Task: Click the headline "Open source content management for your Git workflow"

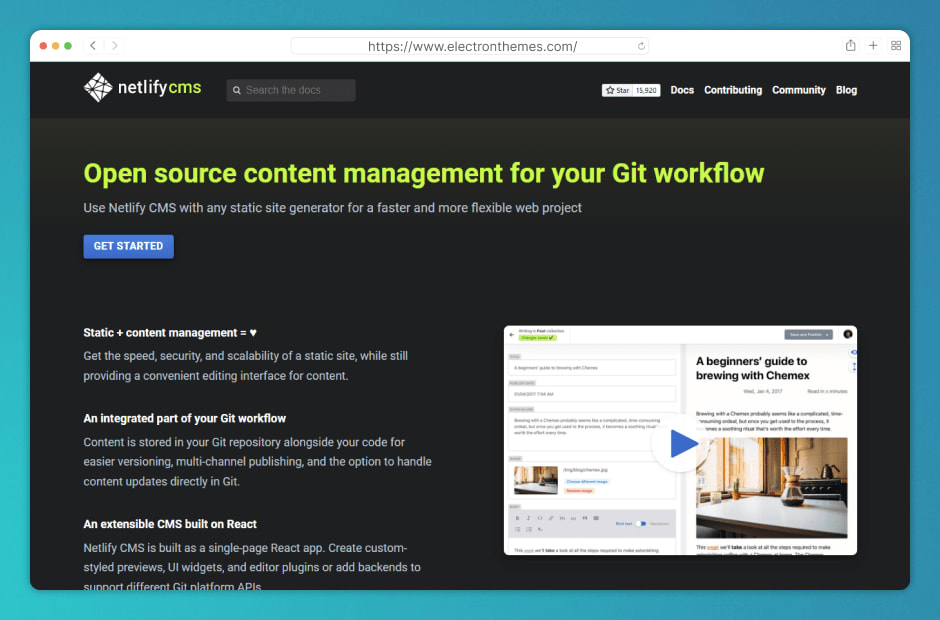Action: click(x=424, y=174)
